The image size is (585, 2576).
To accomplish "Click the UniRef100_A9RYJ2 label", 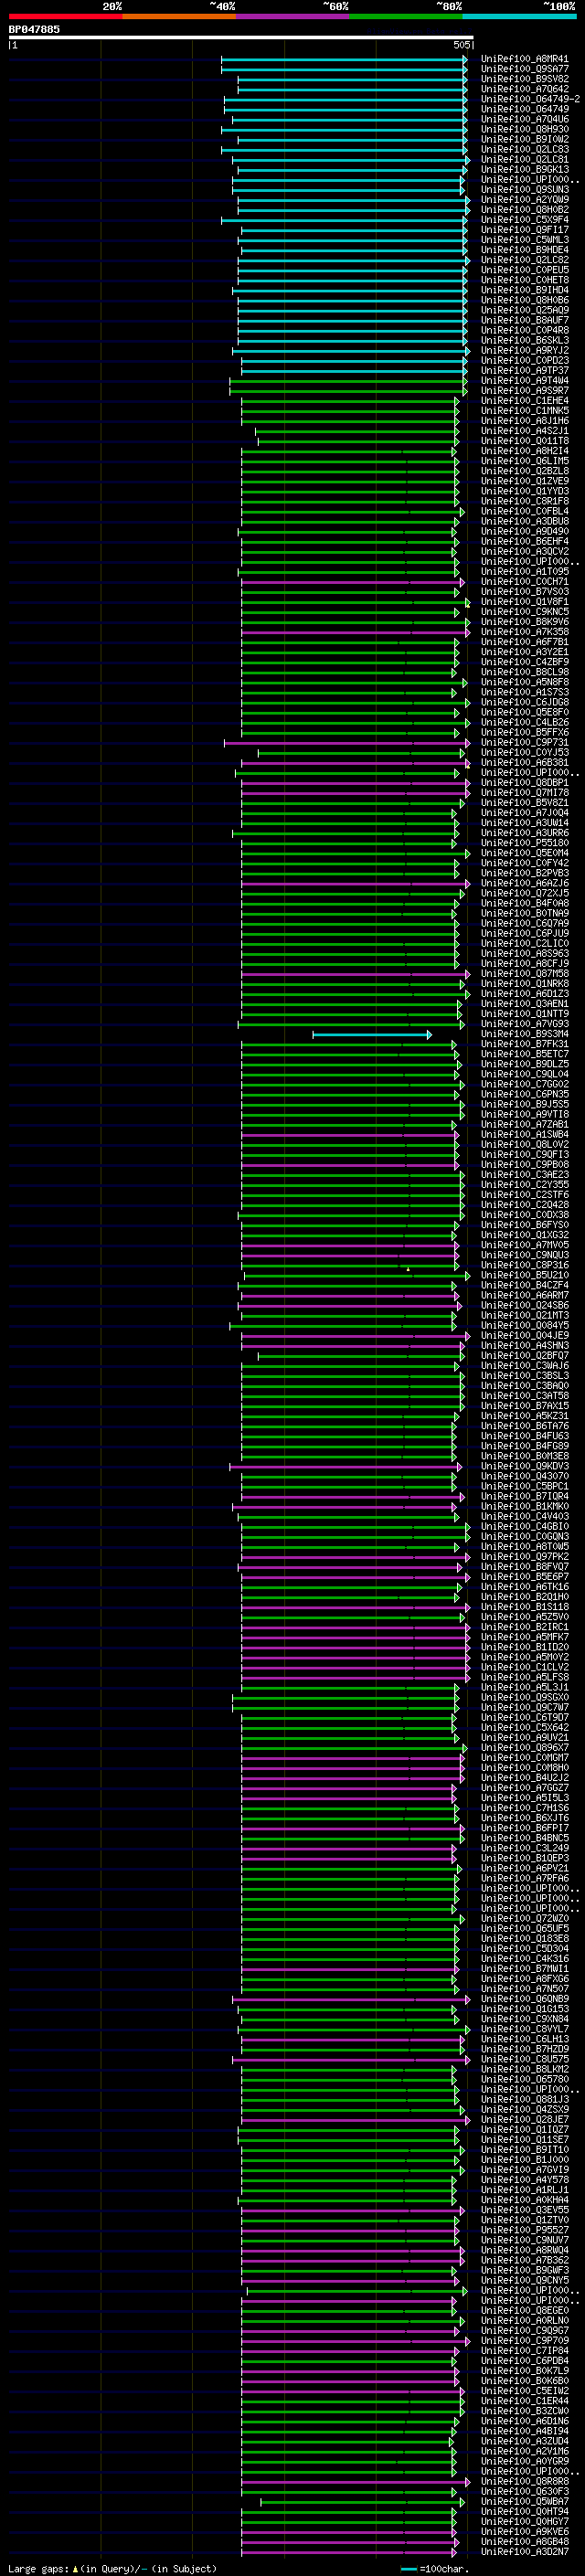I will point(524,350).
